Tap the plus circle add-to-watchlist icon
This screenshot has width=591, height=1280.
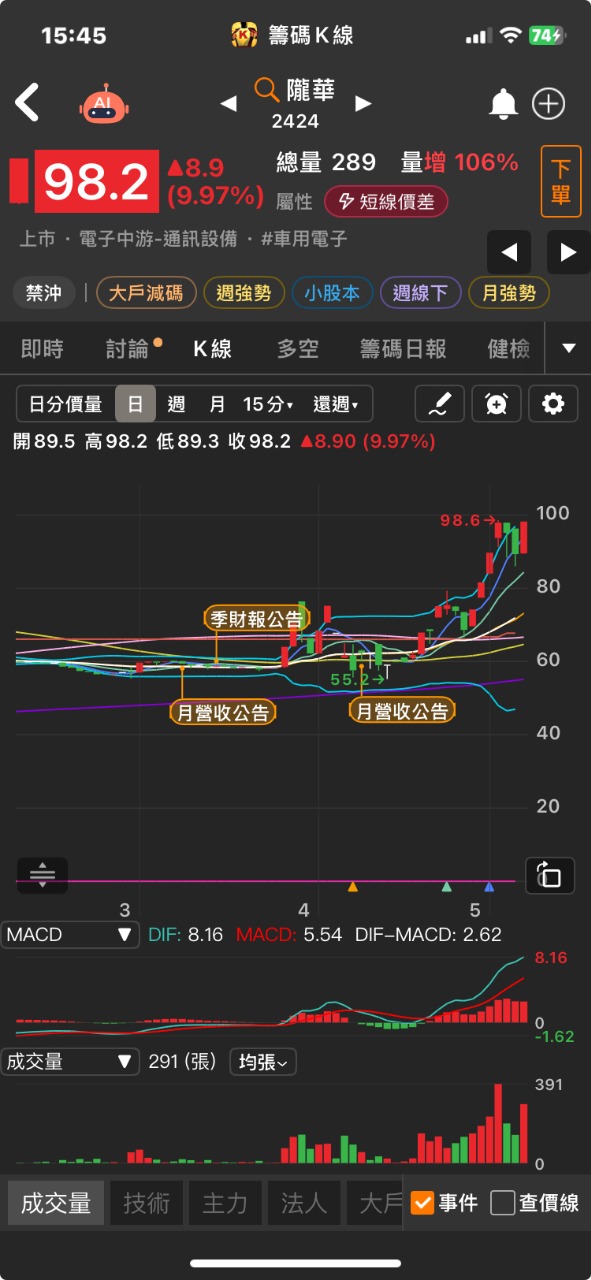[549, 103]
